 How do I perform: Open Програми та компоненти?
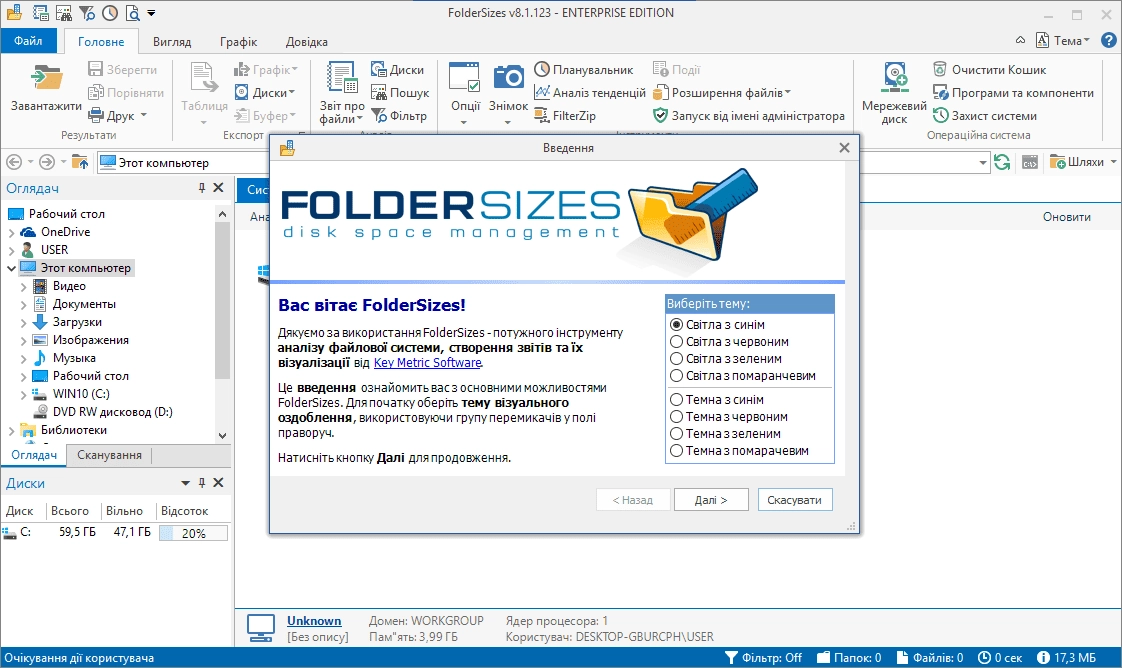tap(1013, 92)
